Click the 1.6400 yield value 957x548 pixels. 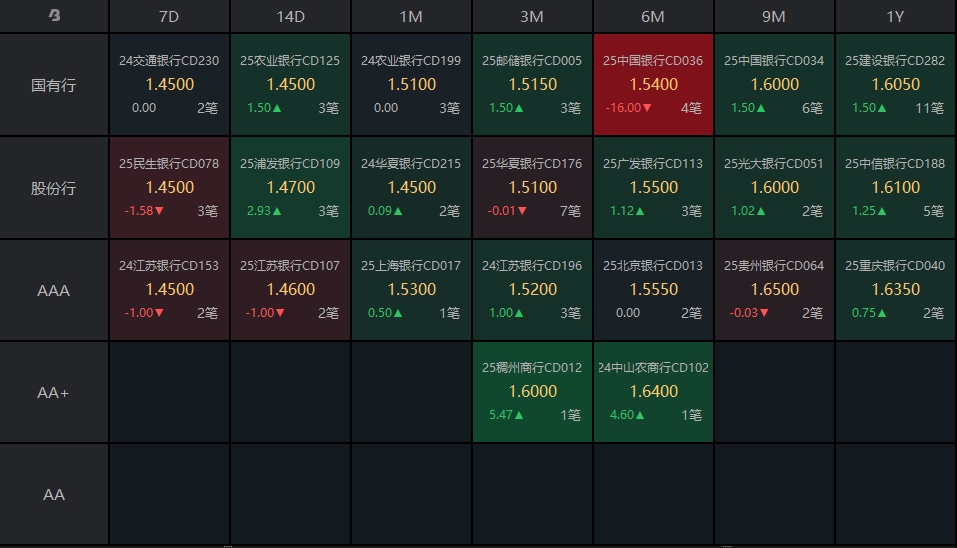654,391
